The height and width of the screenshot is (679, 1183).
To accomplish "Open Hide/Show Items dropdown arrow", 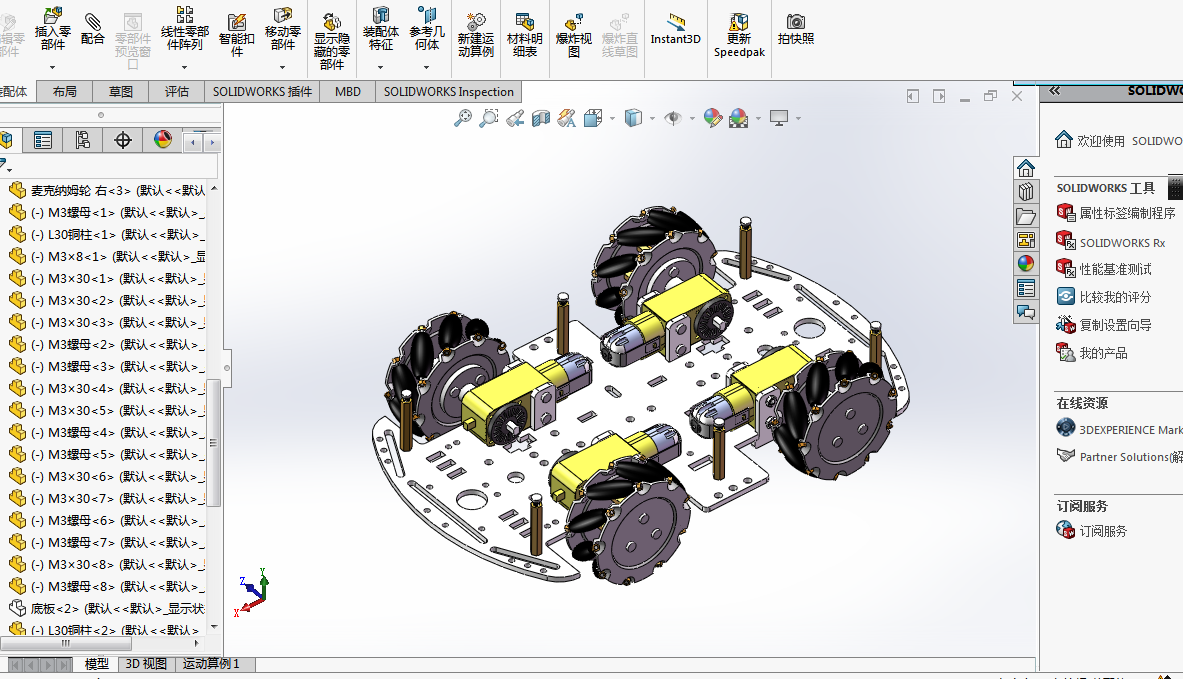I will 692,118.
